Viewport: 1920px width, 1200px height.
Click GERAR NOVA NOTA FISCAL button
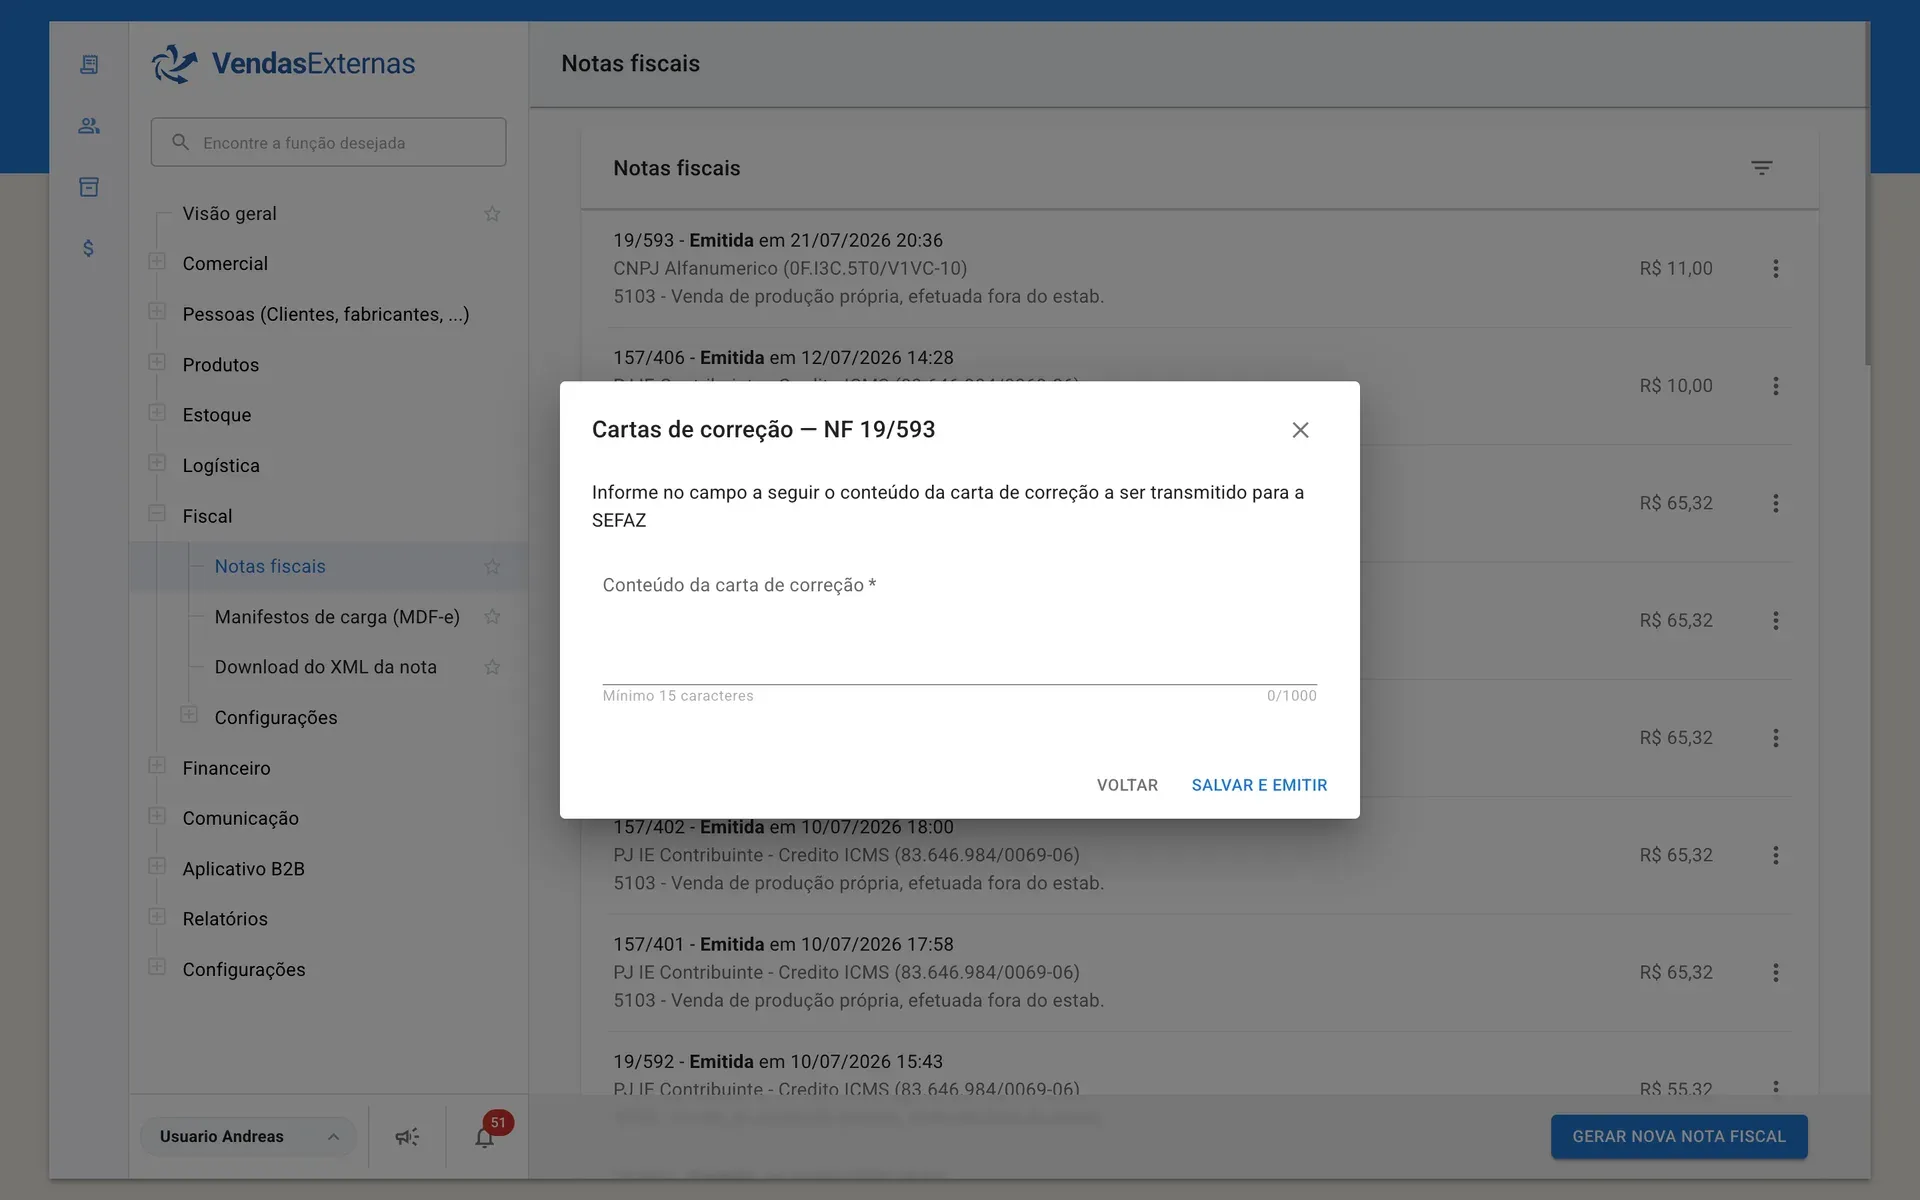click(x=1679, y=1137)
